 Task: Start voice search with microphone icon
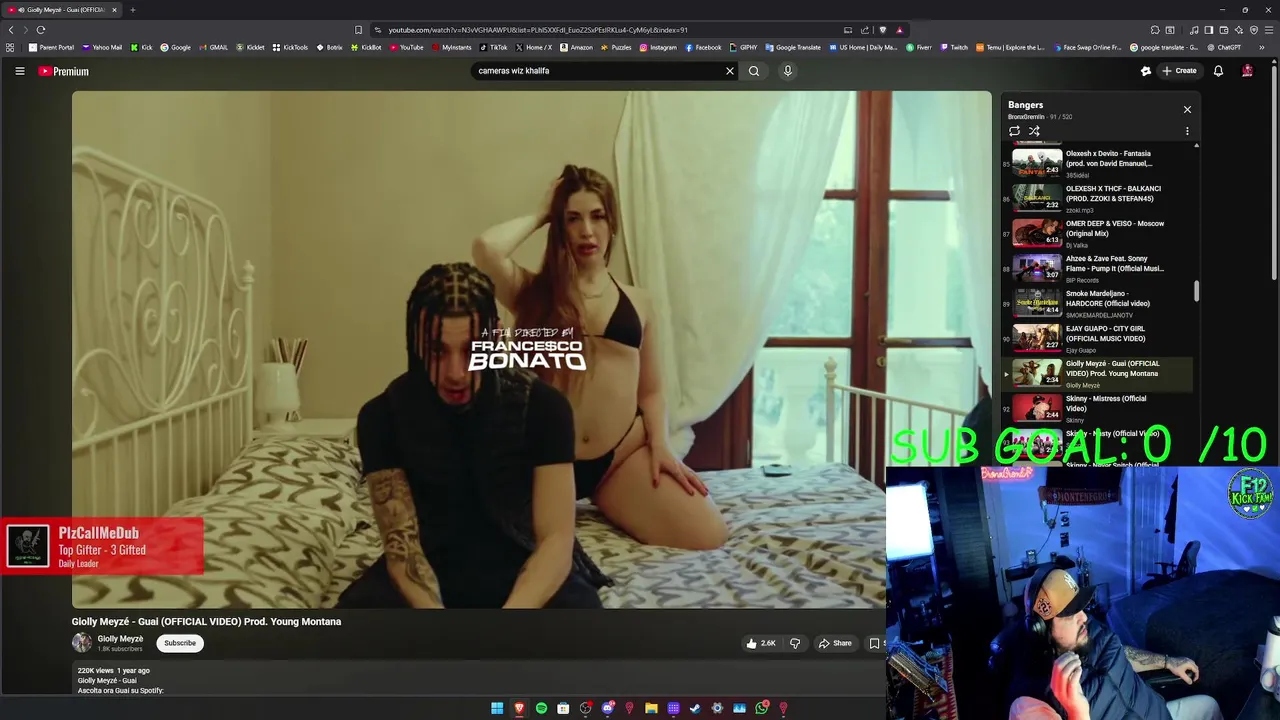pos(788,71)
